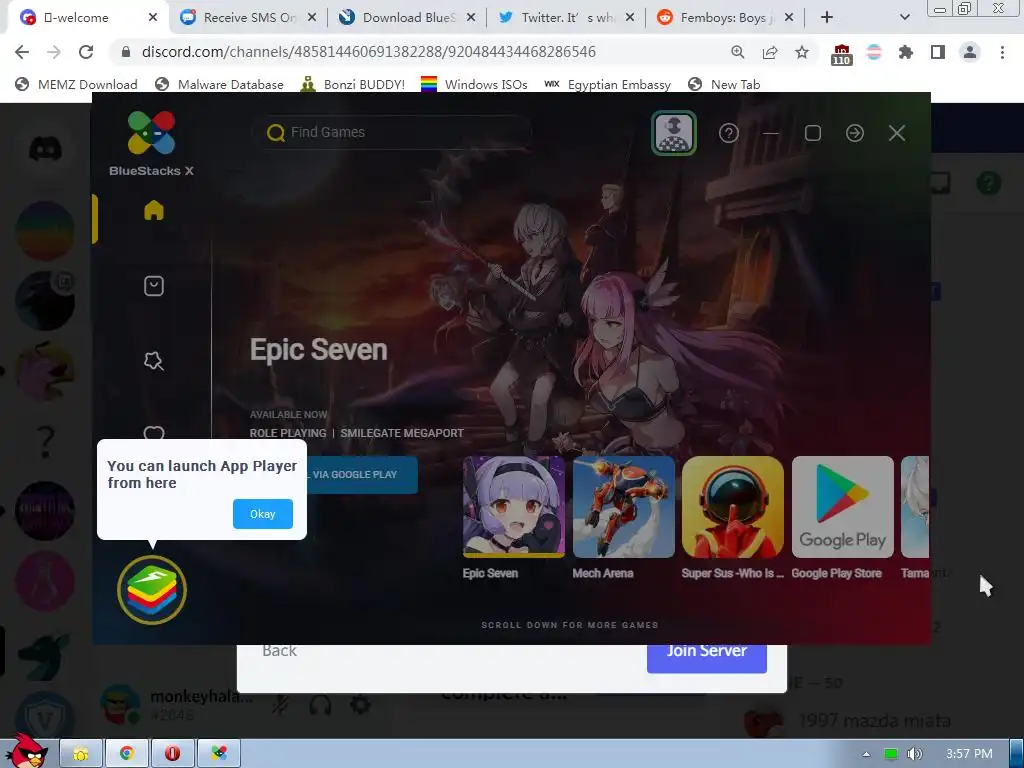Select the Epic Seven game thumbnail
Viewport: 1024px width, 768px height.
pyautogui.click(x=514, y=507)
